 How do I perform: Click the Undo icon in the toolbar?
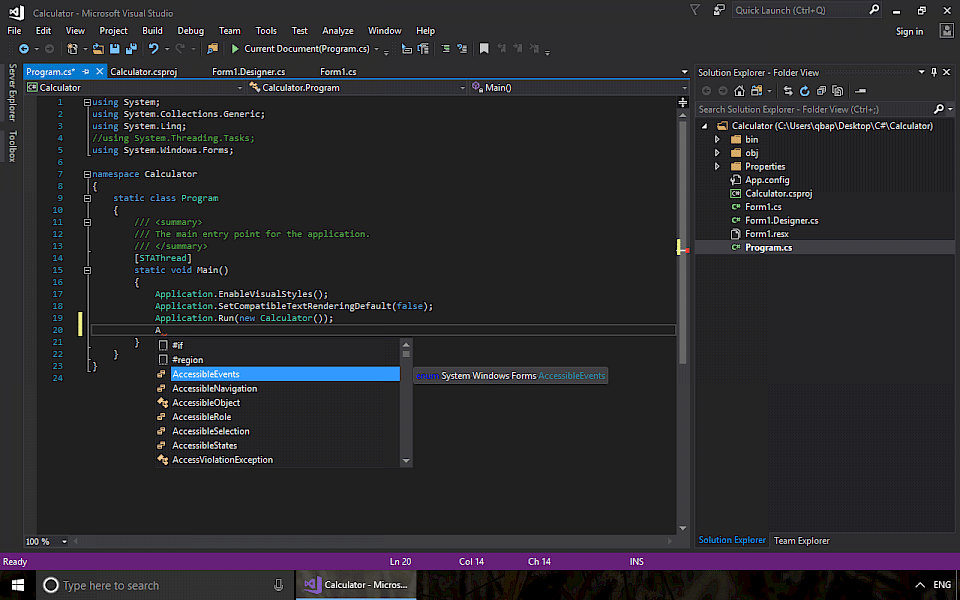point(150,48)
